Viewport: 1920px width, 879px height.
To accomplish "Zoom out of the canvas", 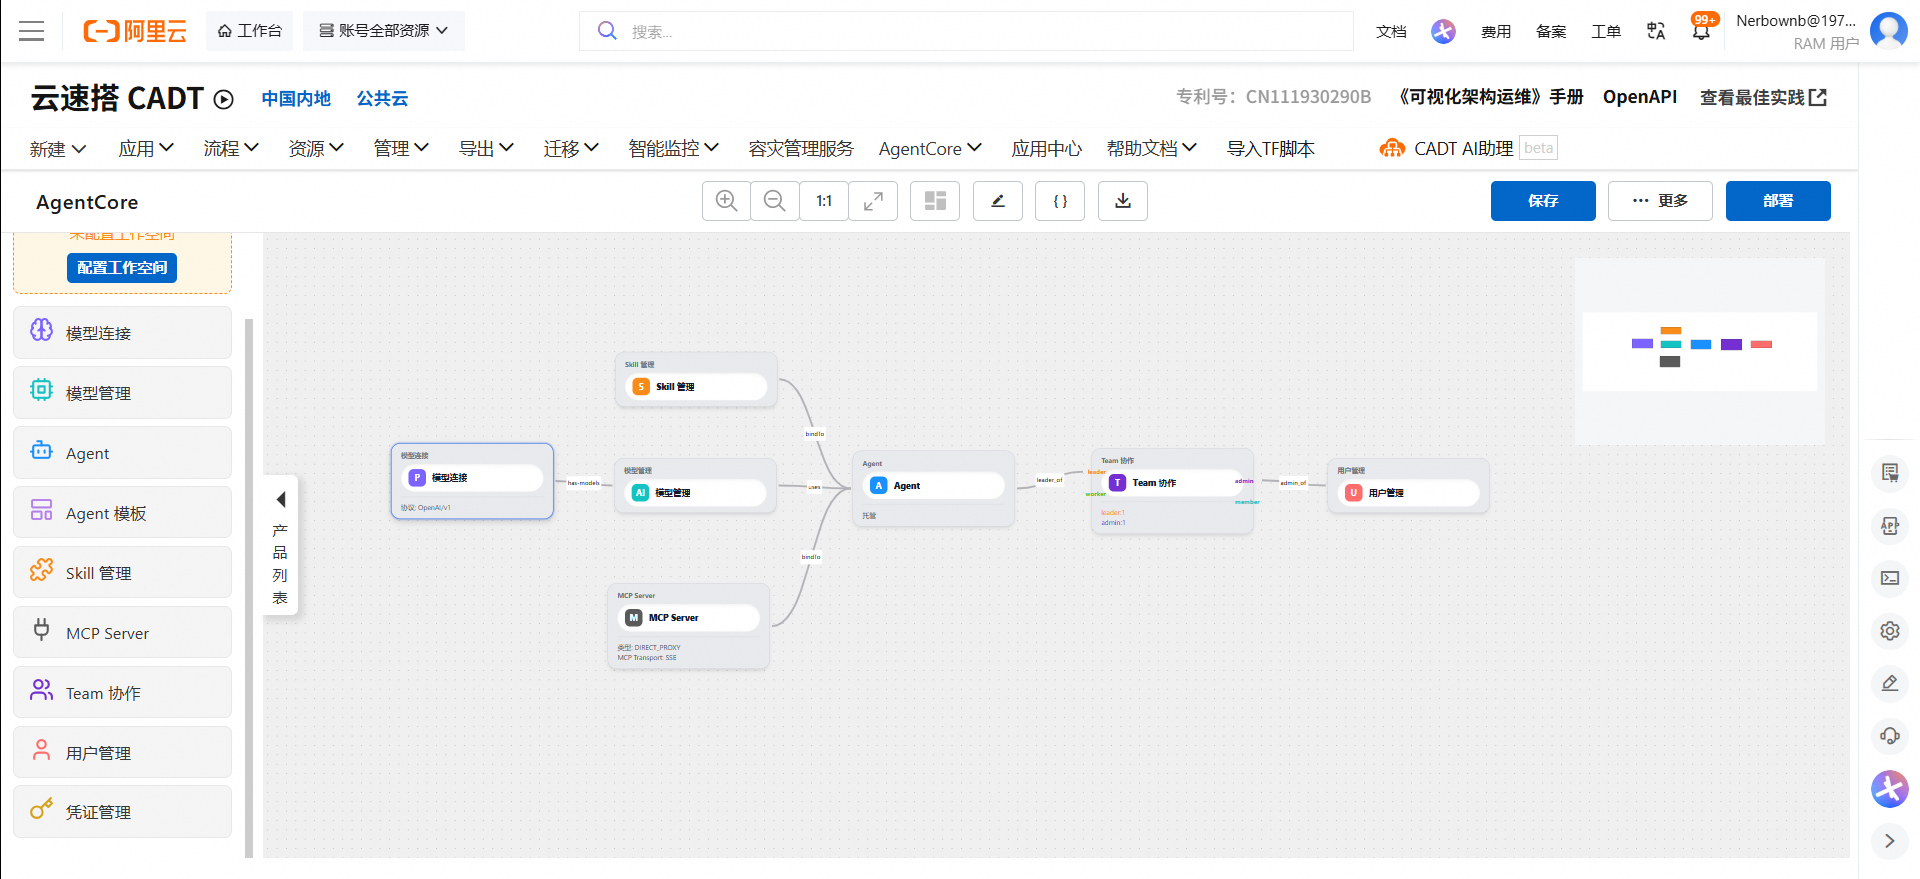I will [x=775, y=201].
